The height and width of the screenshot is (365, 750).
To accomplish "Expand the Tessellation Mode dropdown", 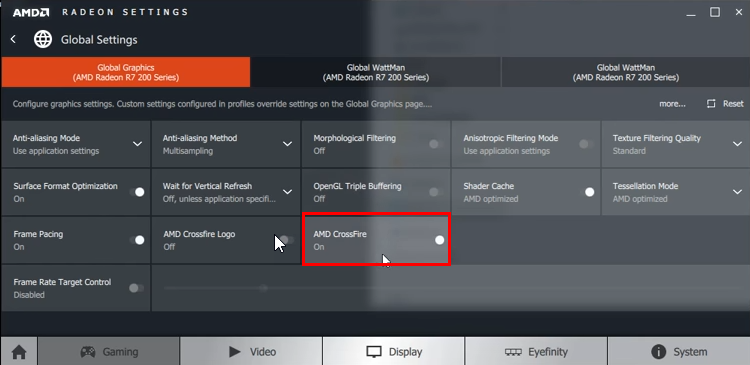I will pos(737,192).
